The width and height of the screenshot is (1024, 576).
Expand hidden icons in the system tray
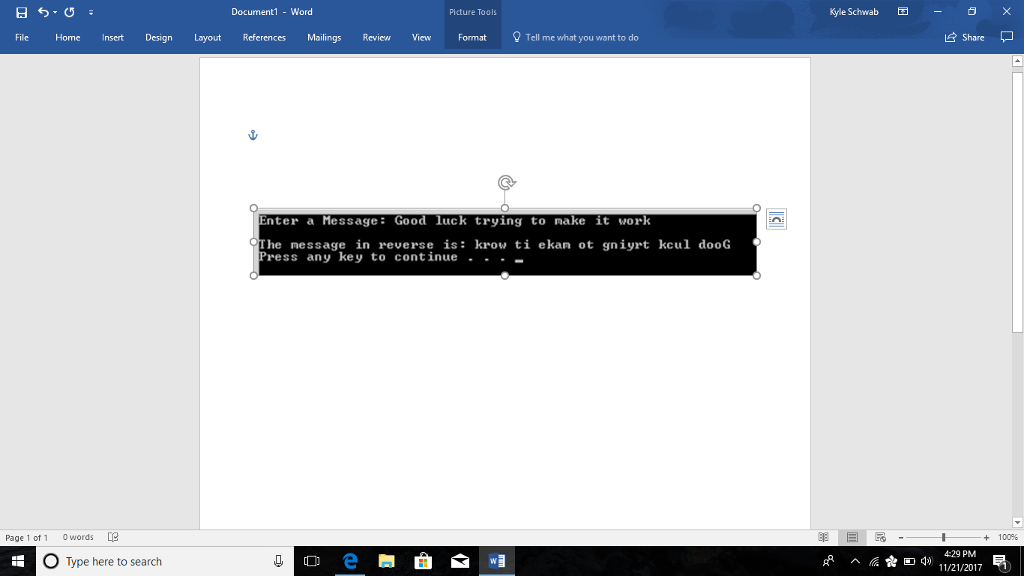[x=855, y=563]
